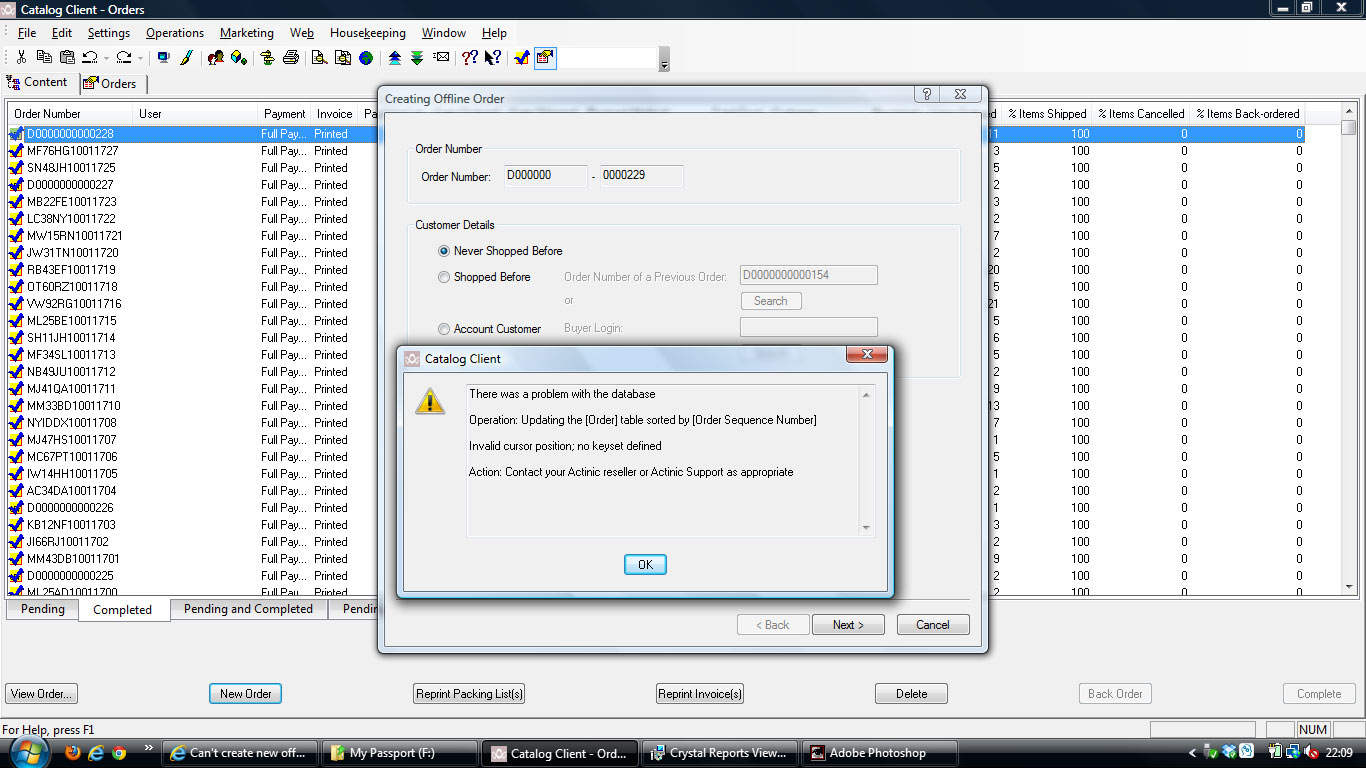The height and width of the screenshot is (768, 1366).
Task: Click the Reprint Packing List(s) button
Action: tap(469, 694)
